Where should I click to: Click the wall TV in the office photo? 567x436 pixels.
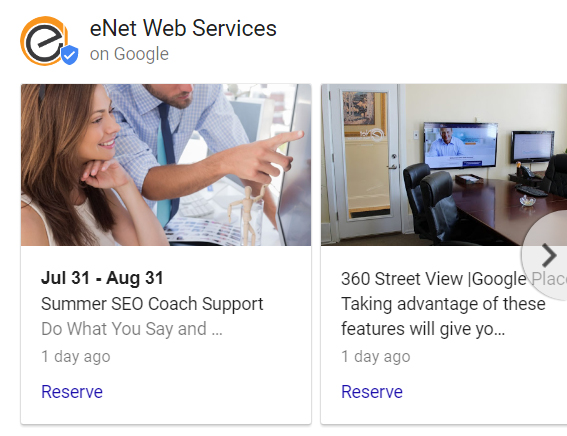[x=460, y=145]
